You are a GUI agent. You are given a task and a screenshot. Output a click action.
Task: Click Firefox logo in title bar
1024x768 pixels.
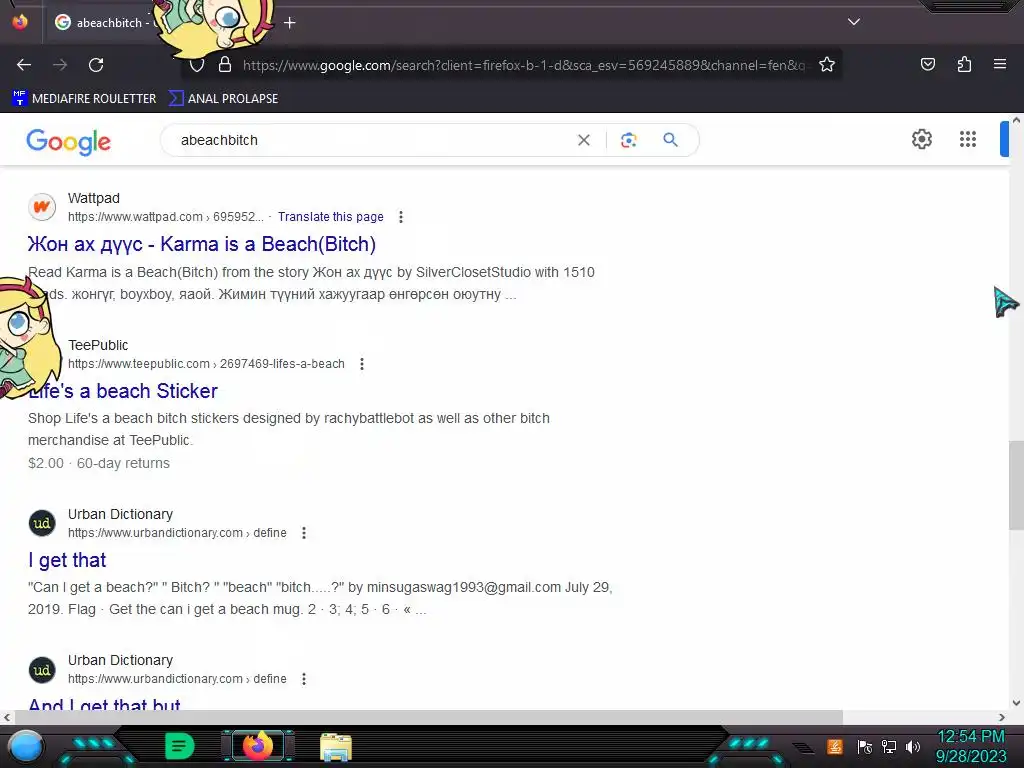point(20,22)
